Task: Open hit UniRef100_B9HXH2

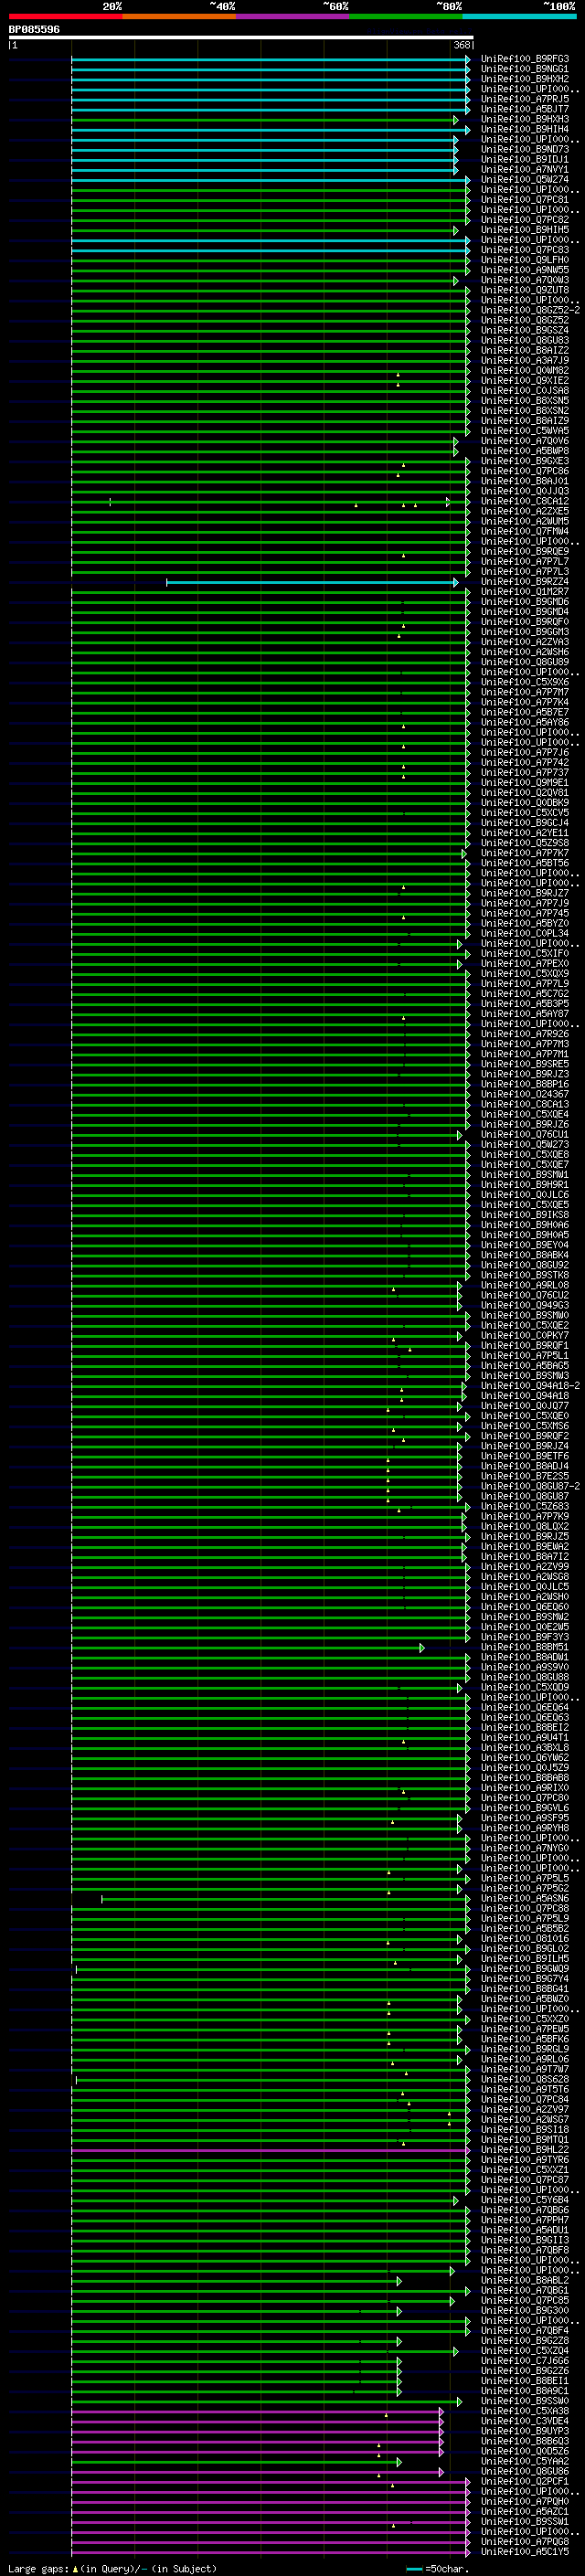Action: [525, 79]
